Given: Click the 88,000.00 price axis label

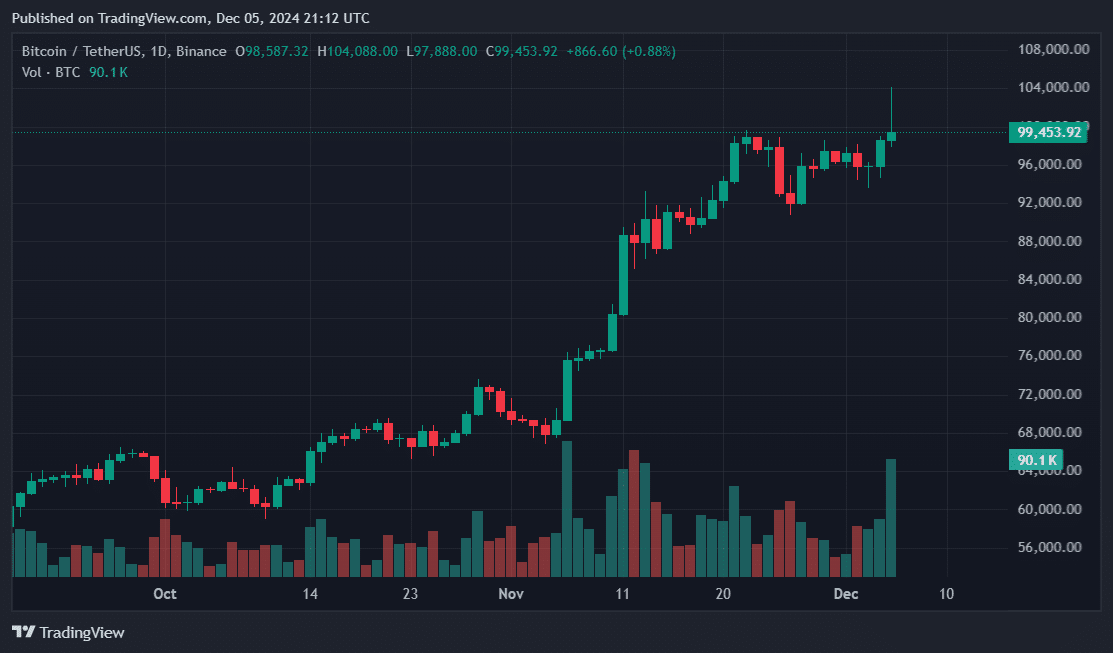Looking at the screenshot, I should [1050, 241].
